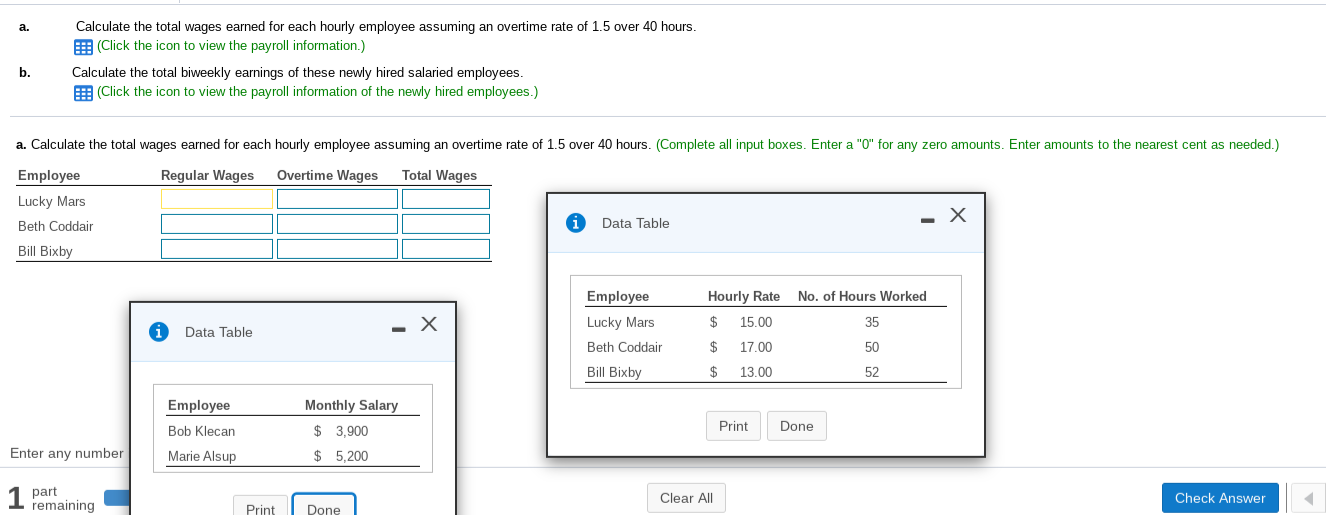Click No. of Hours Worked header
This screenshot has width=1326, height=515.
point(862,296)
